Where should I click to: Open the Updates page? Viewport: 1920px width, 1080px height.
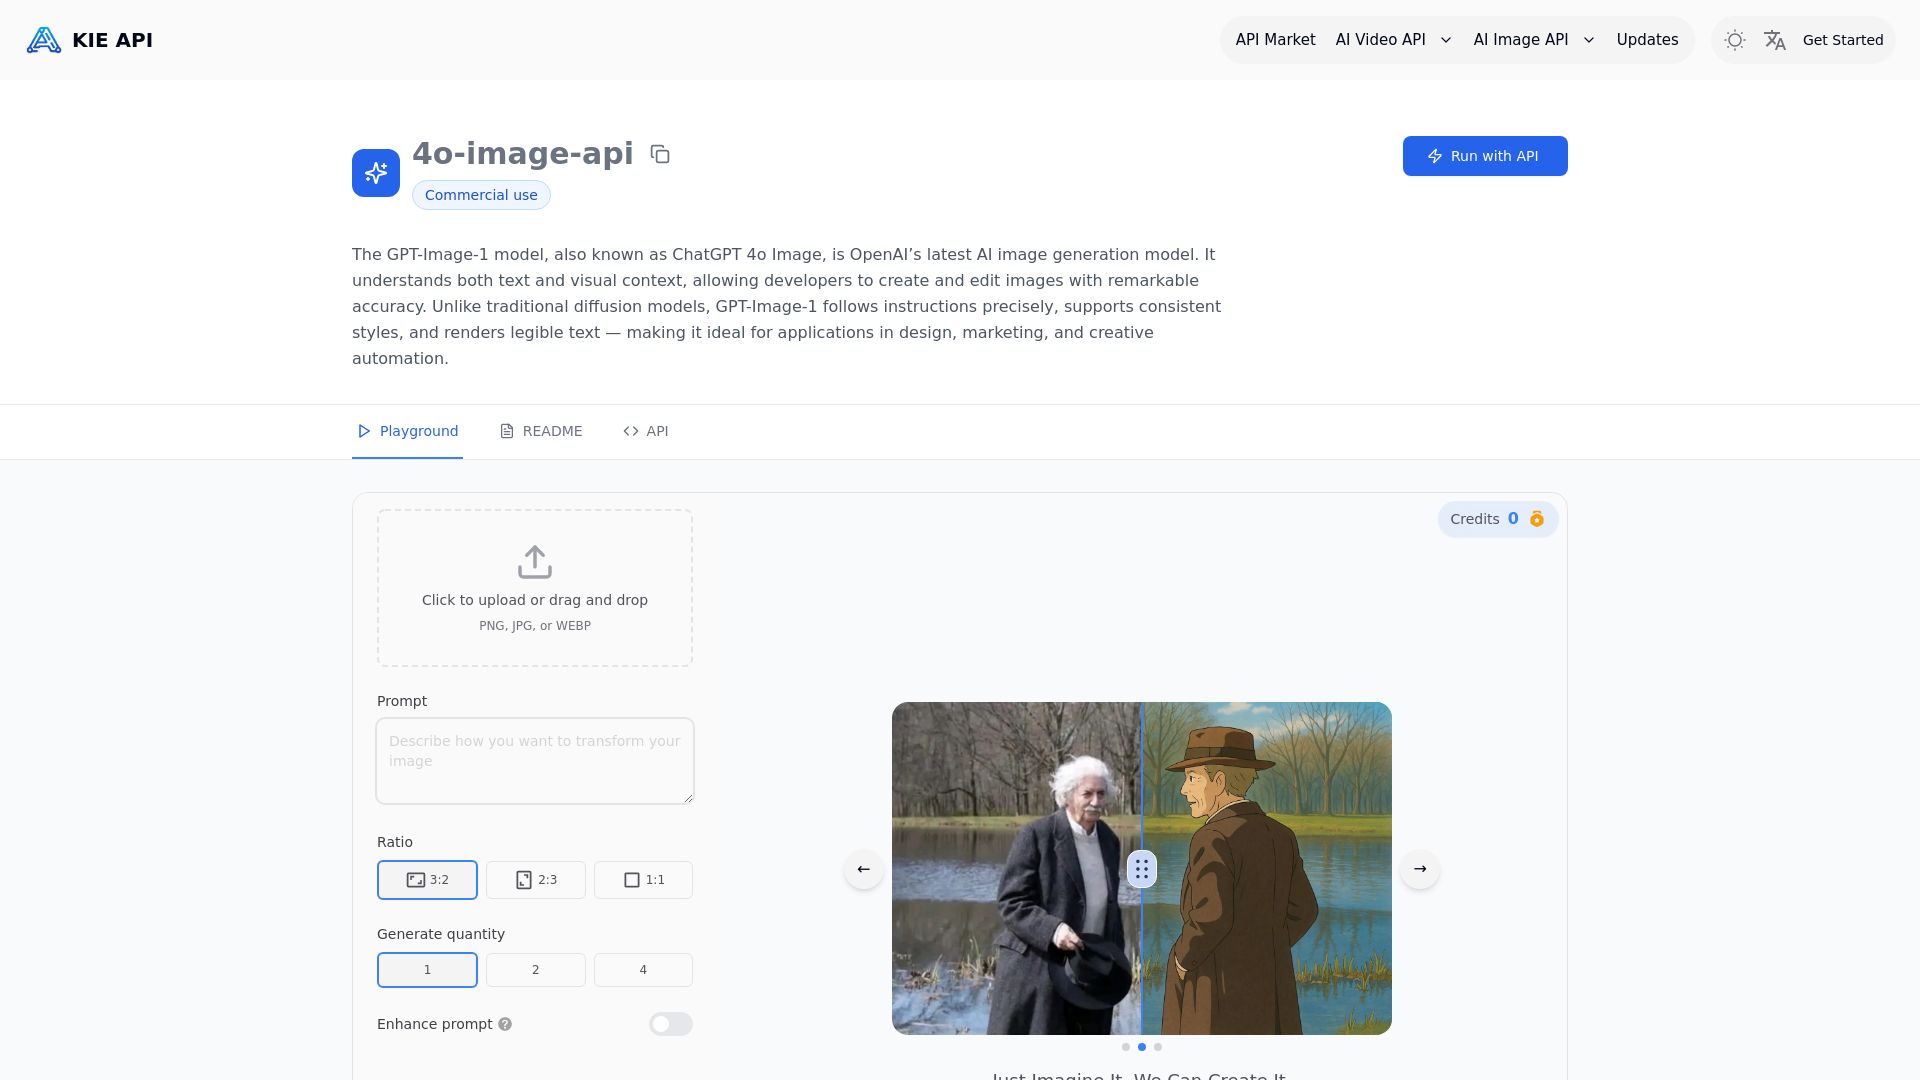pos(1647,40)
